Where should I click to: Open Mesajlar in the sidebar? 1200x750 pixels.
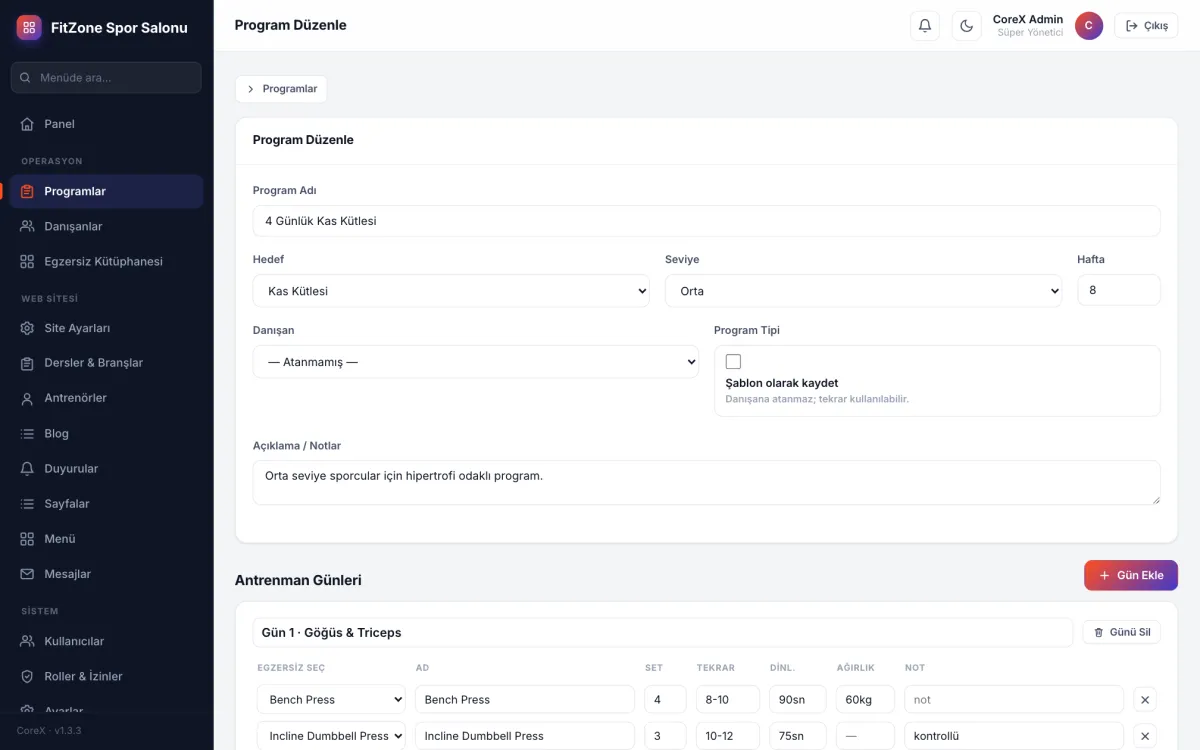click(x=106, y=574)
